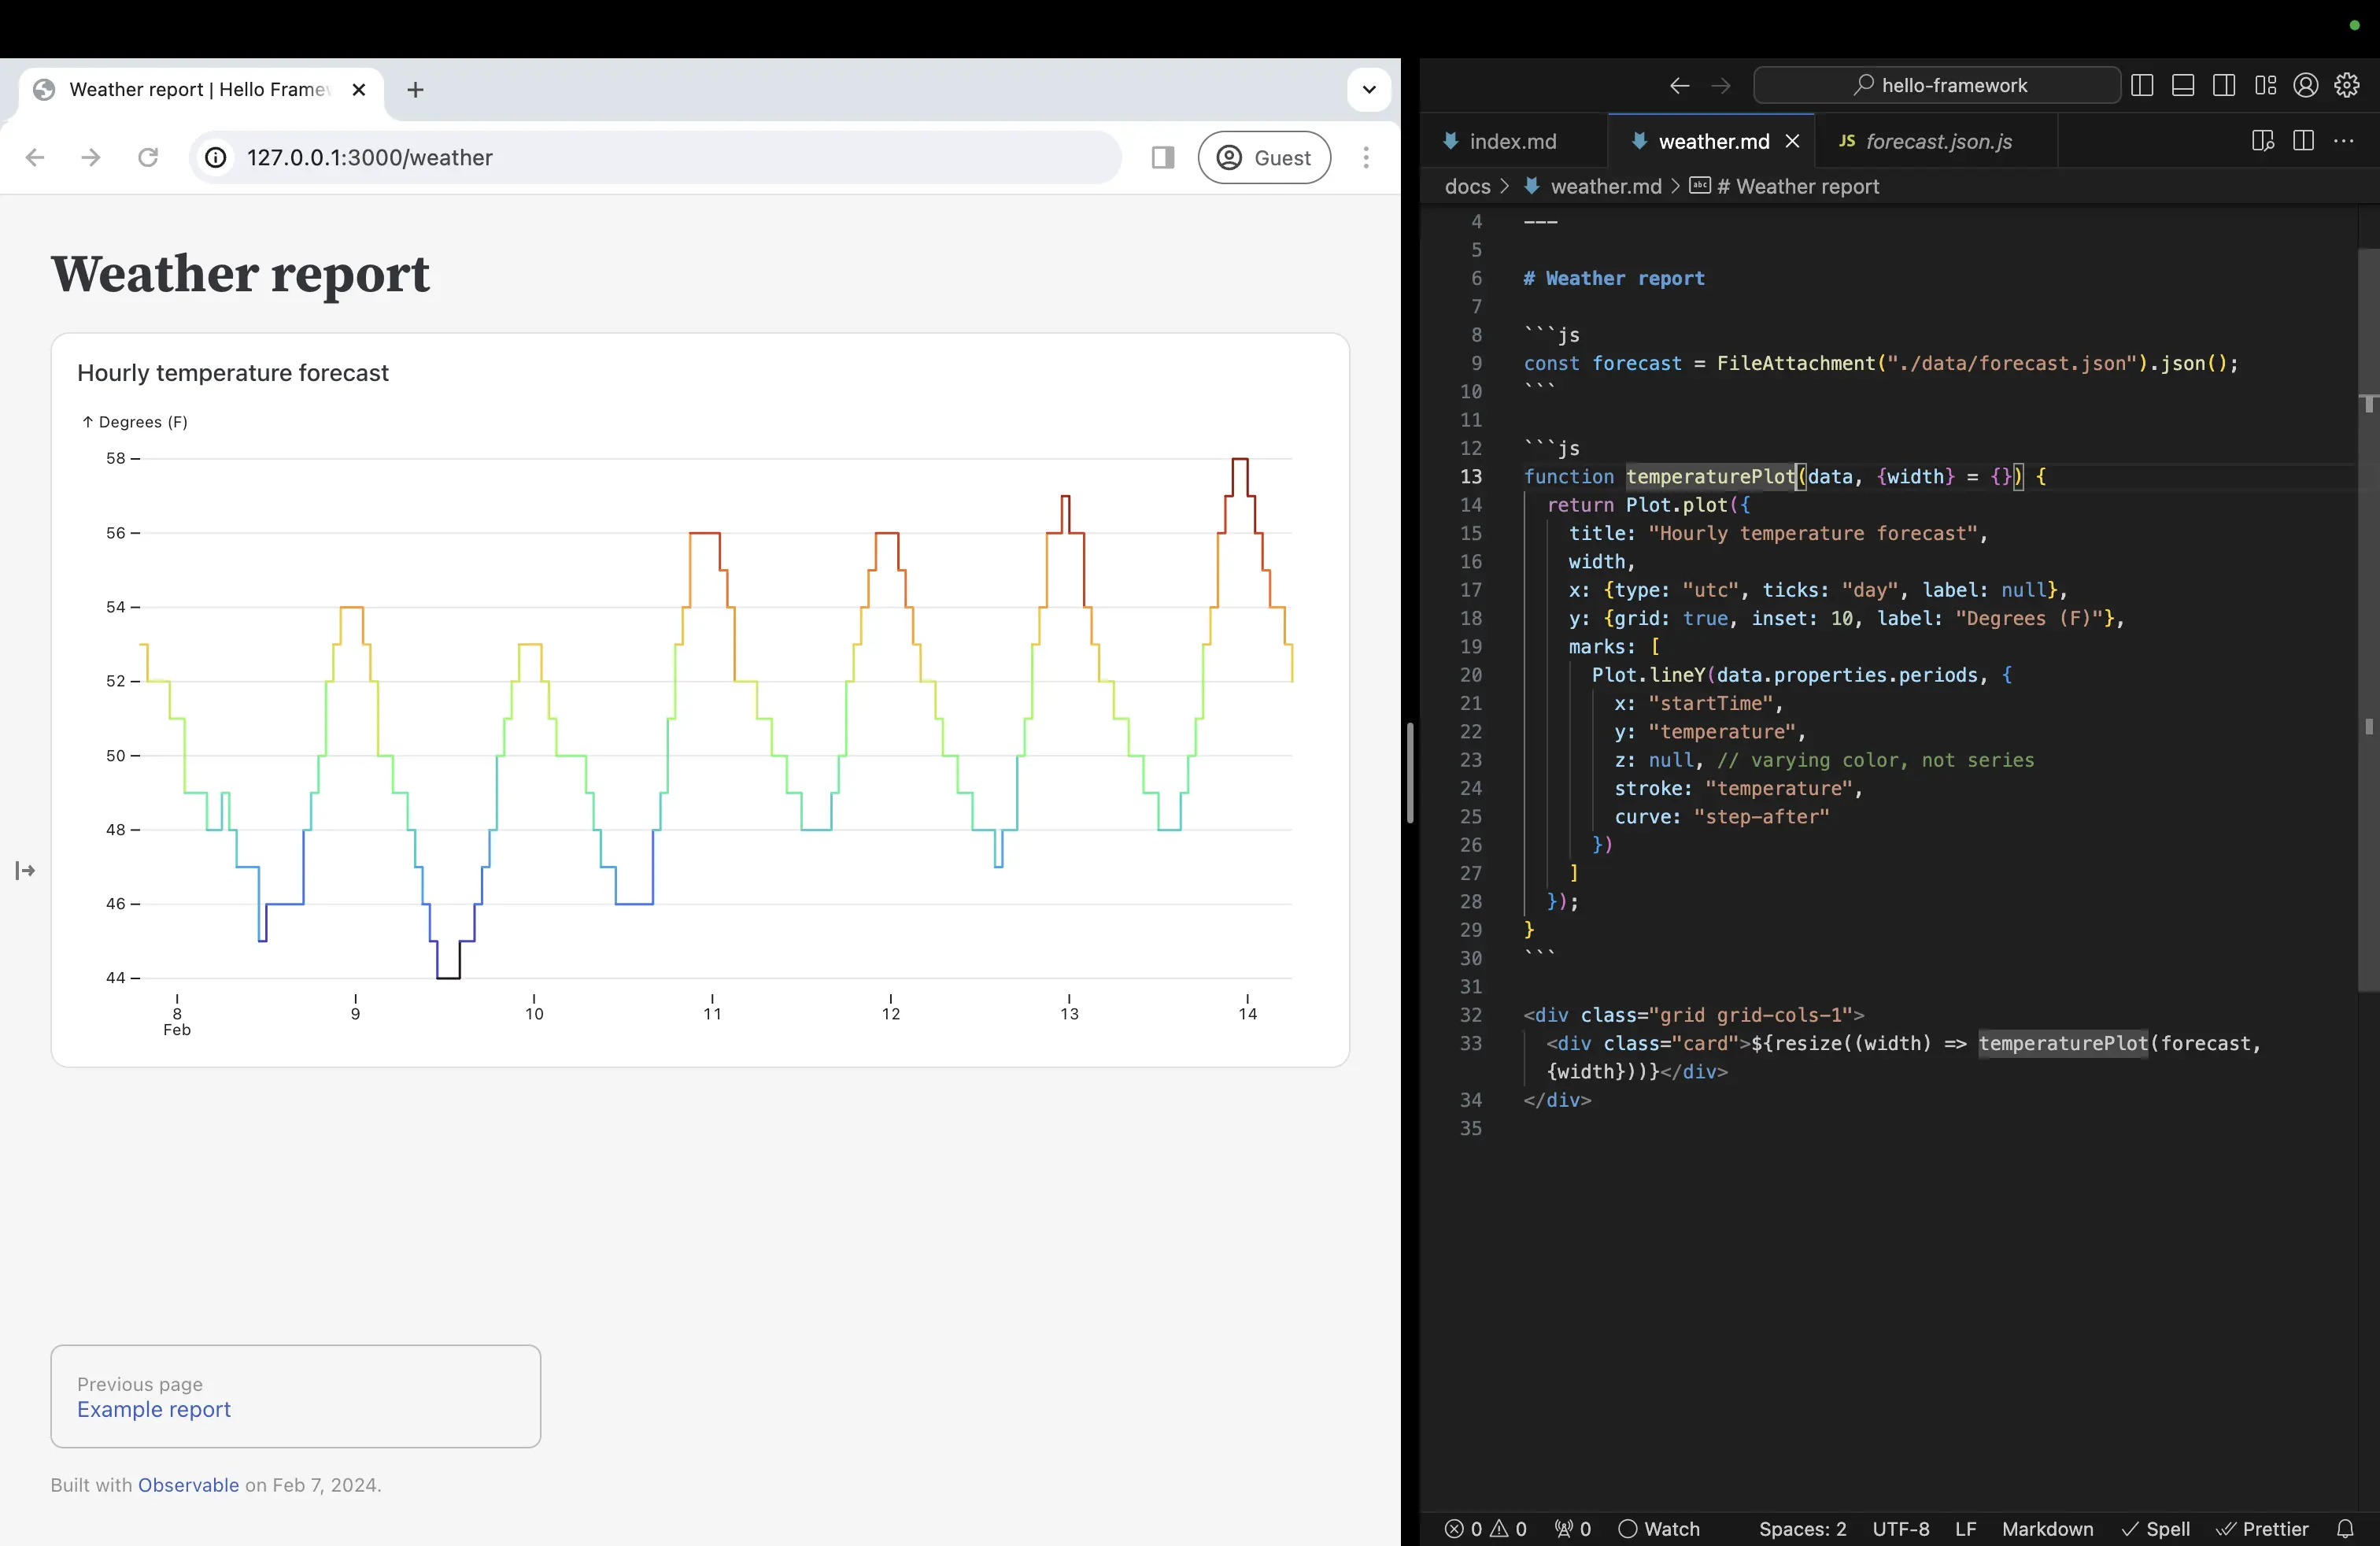Split the editor right
2380x1546 pixels.
pos(2303,141)
